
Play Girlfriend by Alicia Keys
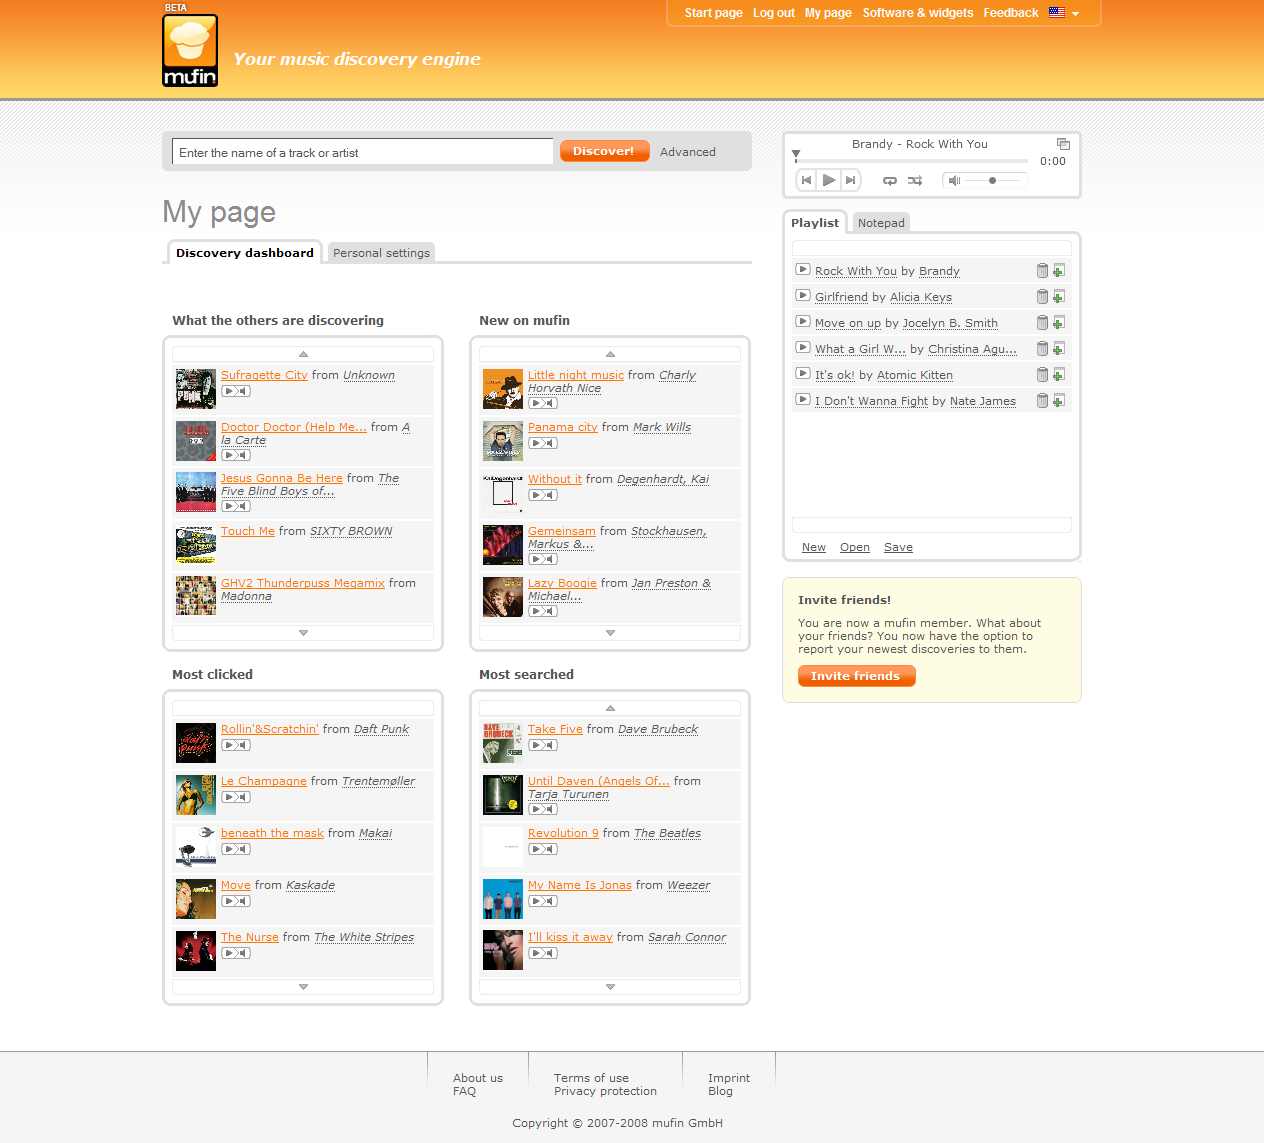(802, 295)
